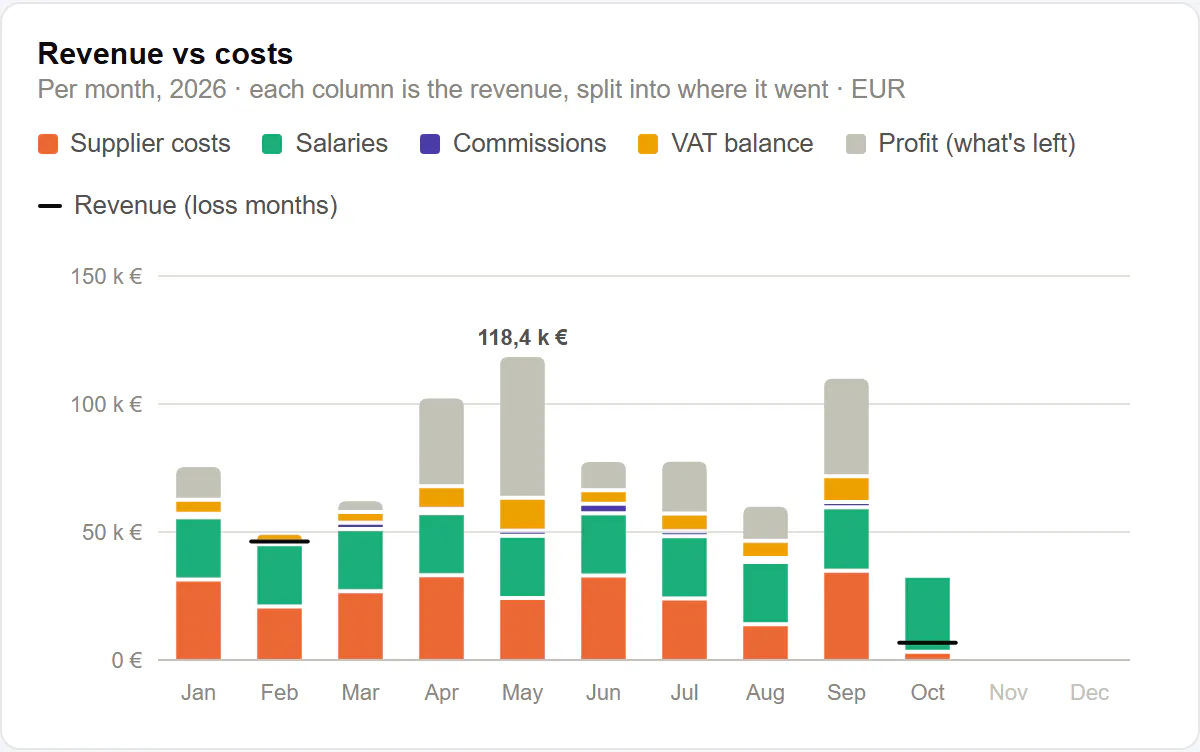Click the Jan label on the x-axis
Image resolution: width=1200 pixels, height=752 pixels.
(198, 693)
